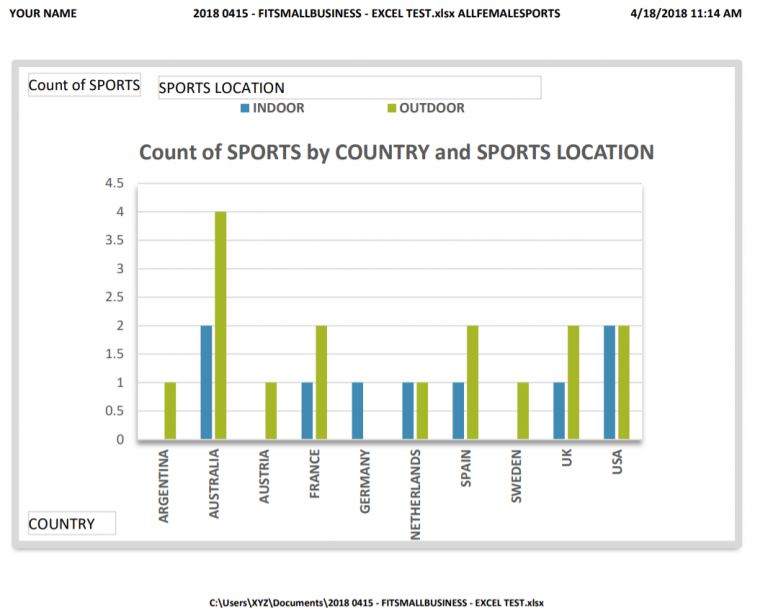Image resolution: width=768 pixels, height=613 pixels.
Task: Open the SPORTS LOCATION field filter
Action: 349,88
